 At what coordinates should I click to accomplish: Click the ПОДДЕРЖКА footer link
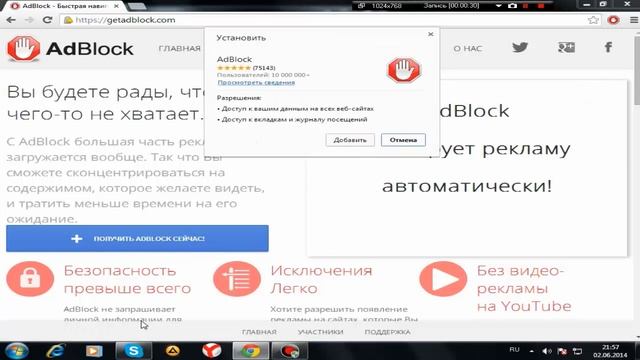pos(387,332)
